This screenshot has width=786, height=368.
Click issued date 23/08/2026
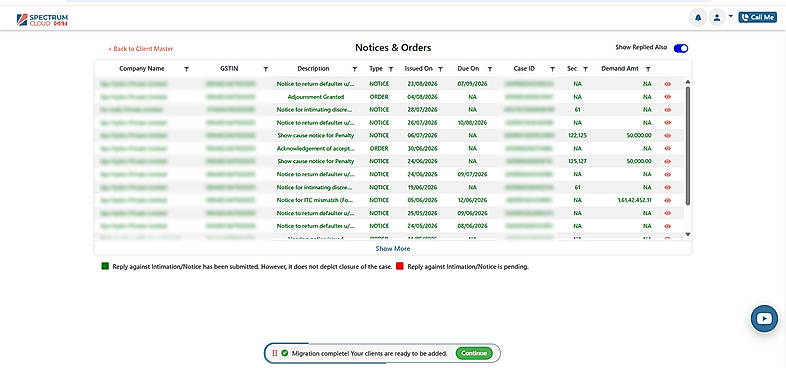423,84
